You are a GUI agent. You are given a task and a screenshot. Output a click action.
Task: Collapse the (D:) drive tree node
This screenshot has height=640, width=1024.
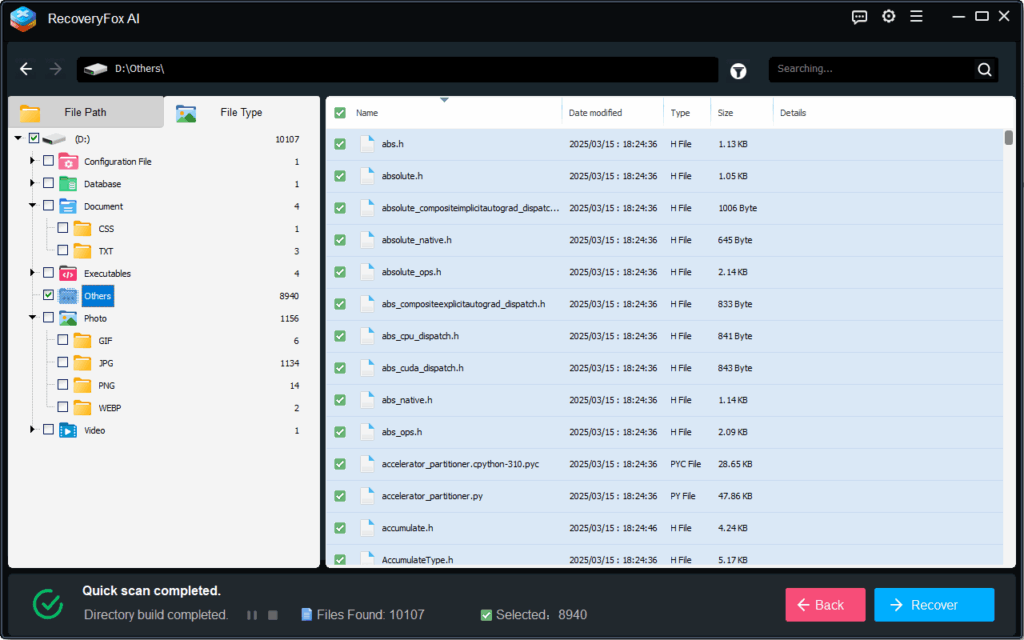point(18,138)
